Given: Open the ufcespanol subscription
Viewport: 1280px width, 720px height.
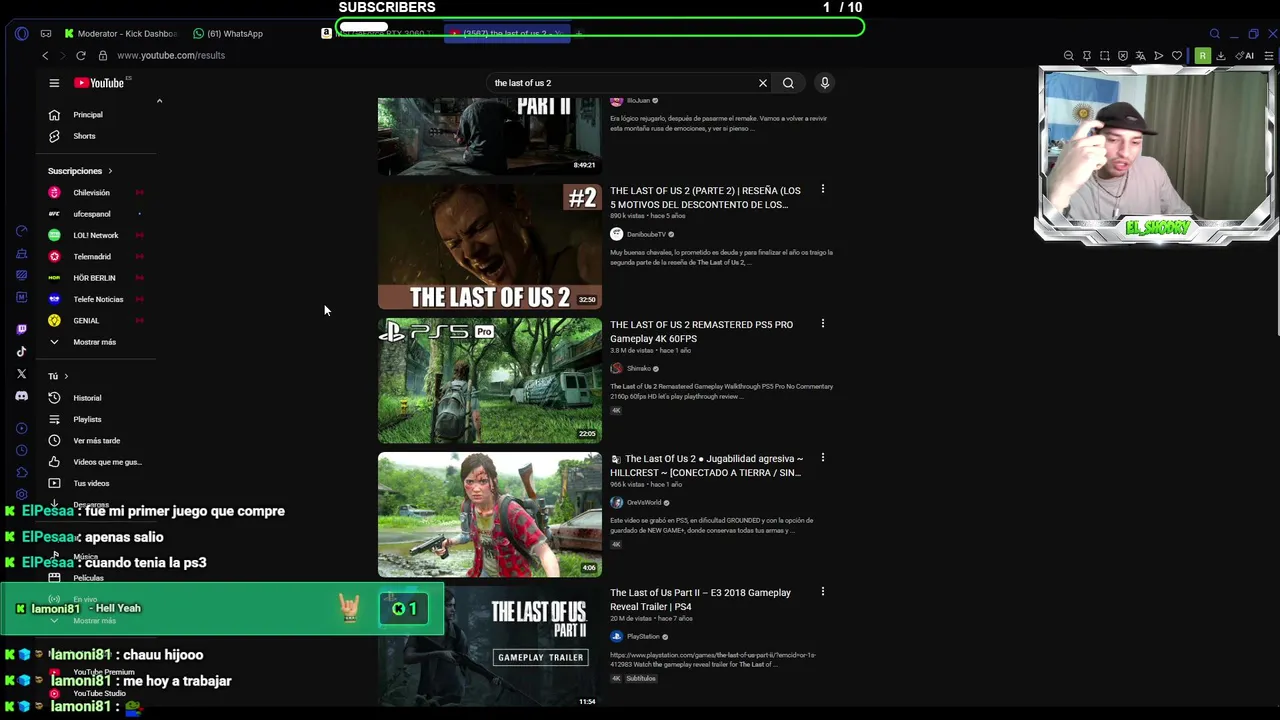Looking at the screenshot, I should pos(92,214).
